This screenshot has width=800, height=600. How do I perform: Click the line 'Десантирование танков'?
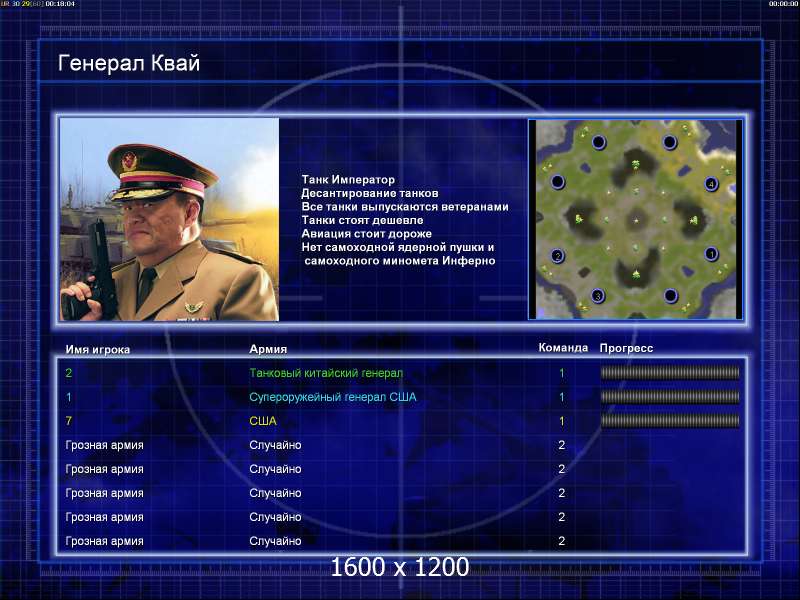(x=369, y=193)
